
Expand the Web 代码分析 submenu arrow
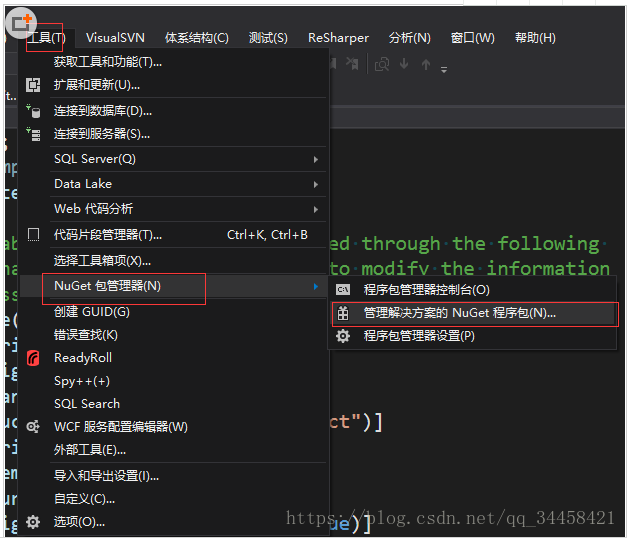316,209
